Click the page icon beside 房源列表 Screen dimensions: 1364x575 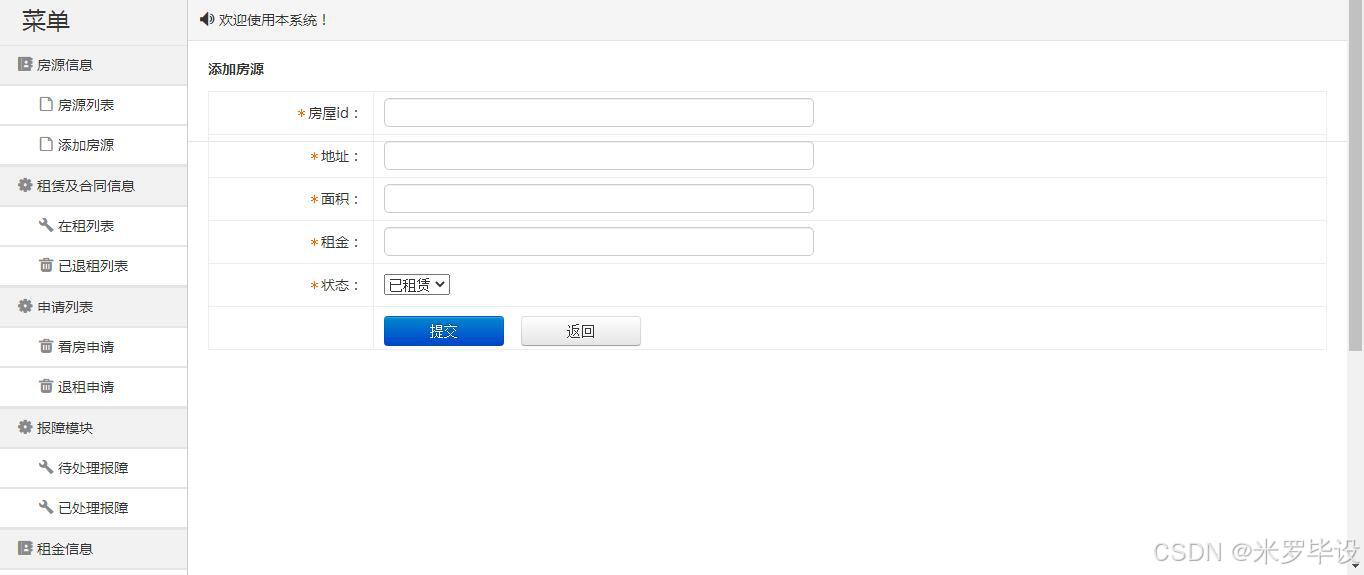46,104
